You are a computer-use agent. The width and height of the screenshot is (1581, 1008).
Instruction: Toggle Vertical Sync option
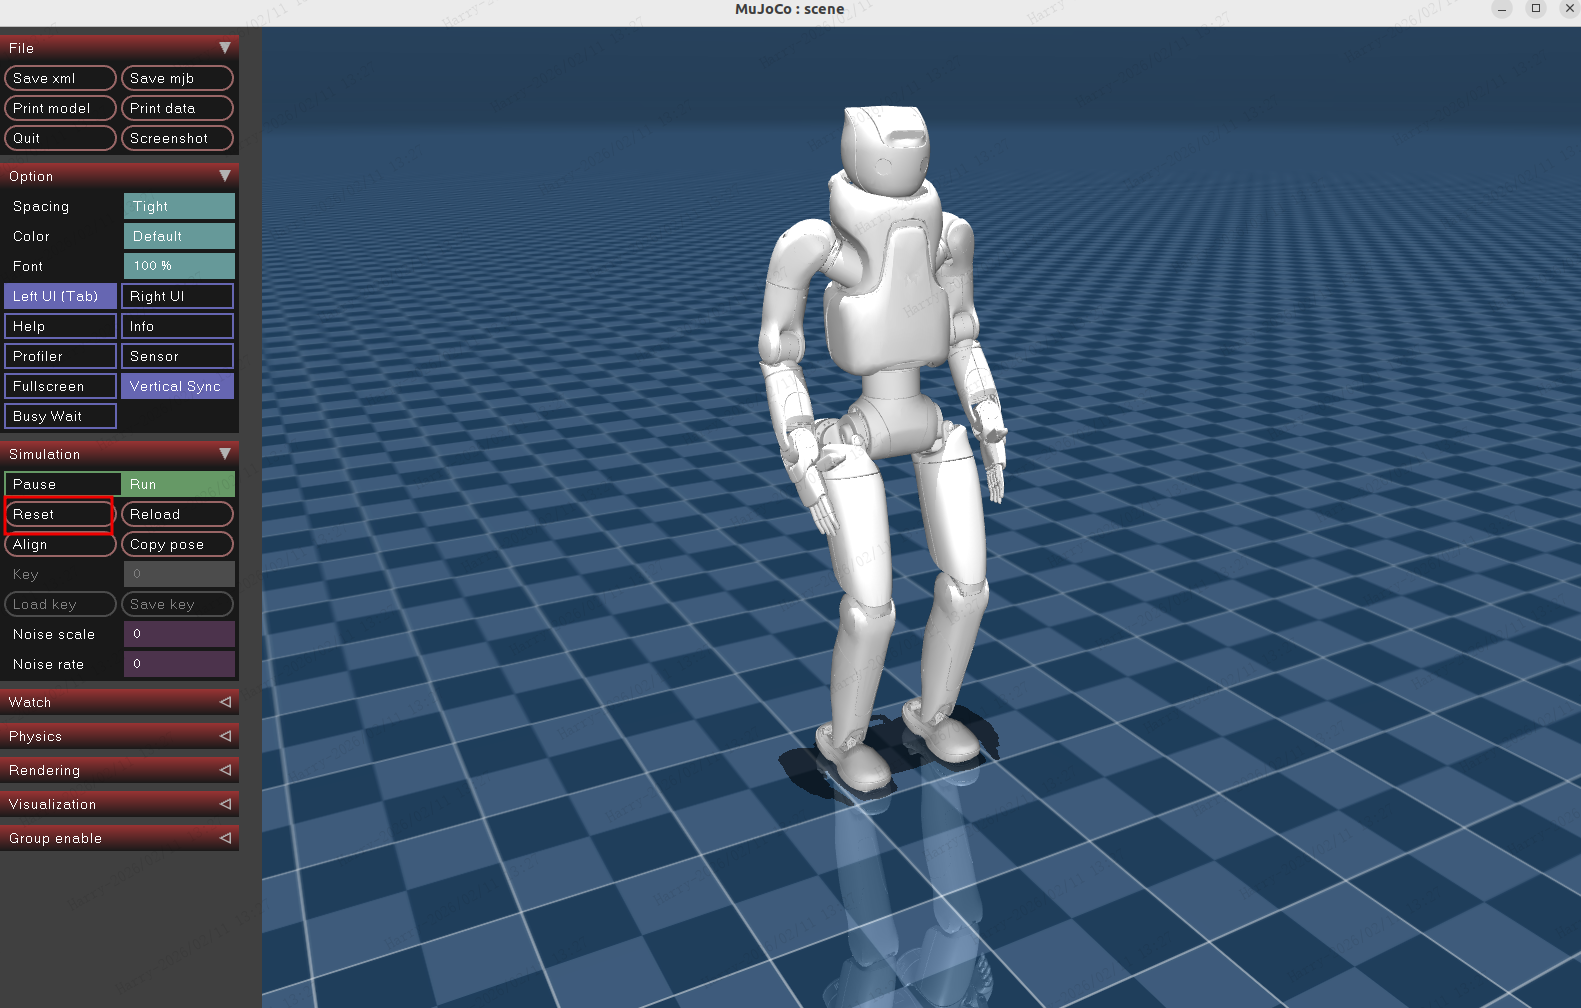[x=177, y=386]
